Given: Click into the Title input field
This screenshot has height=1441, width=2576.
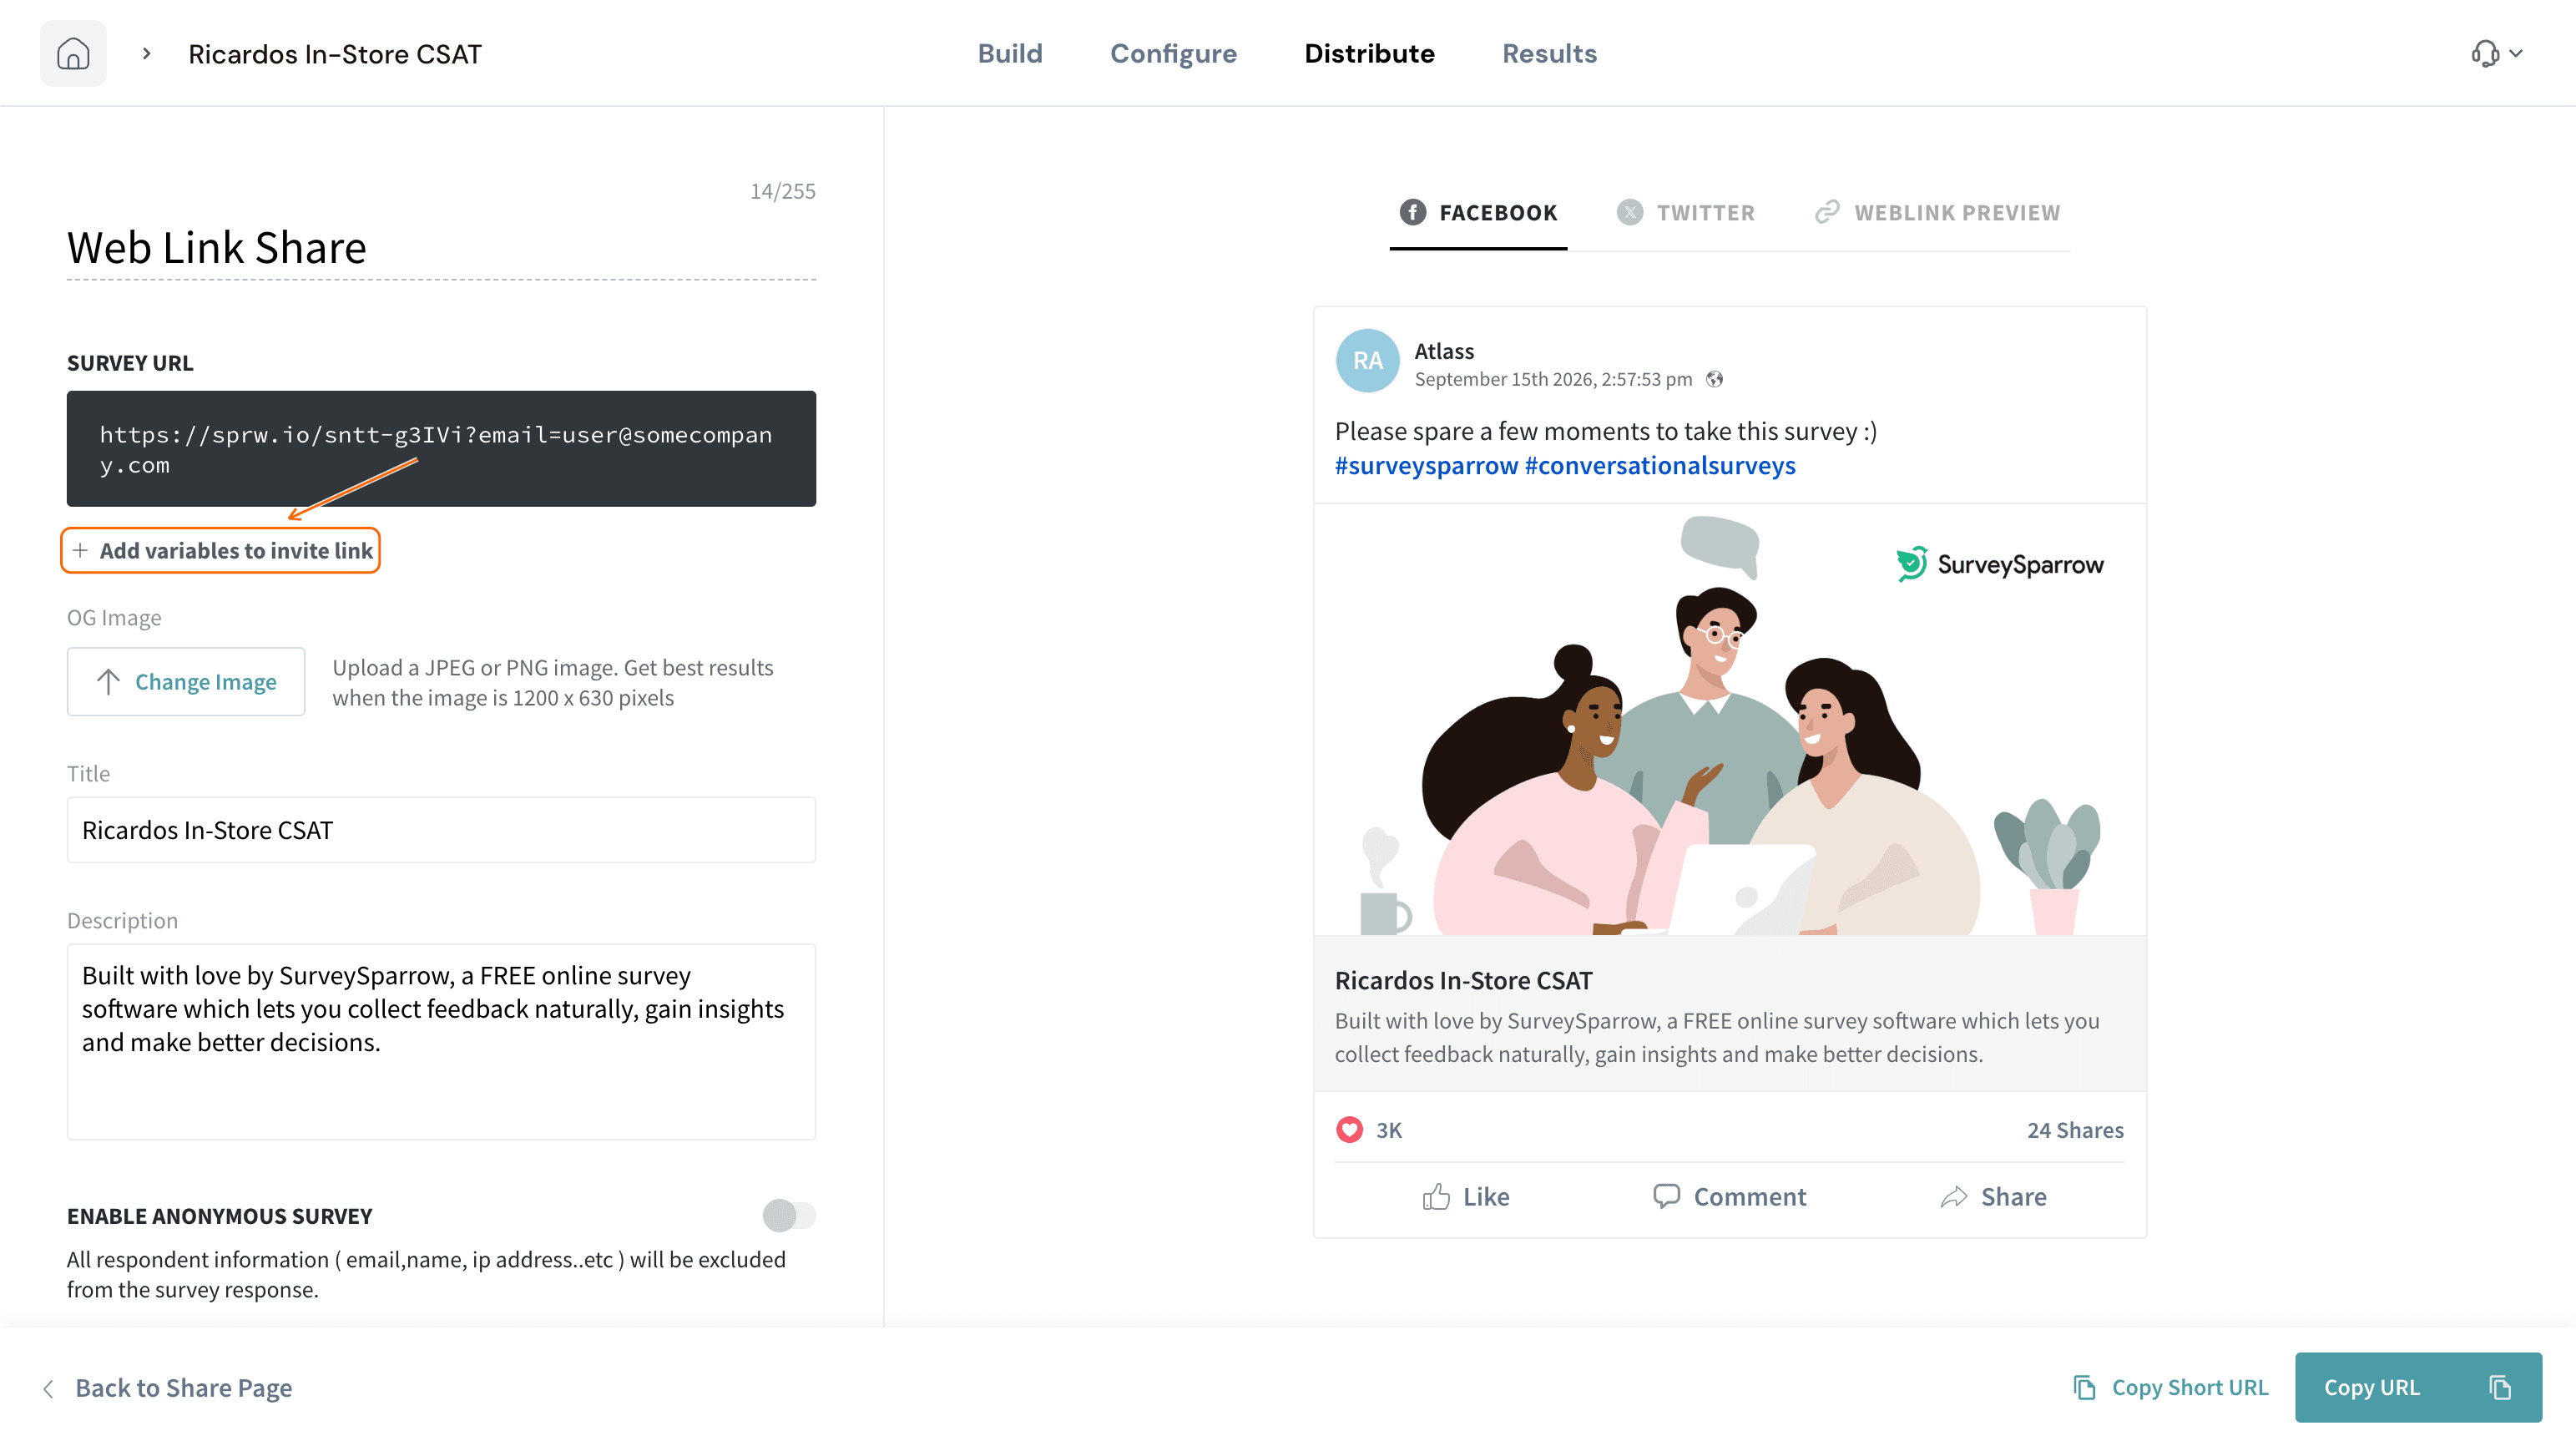Looking at the screenshot, I should point(441,830).
